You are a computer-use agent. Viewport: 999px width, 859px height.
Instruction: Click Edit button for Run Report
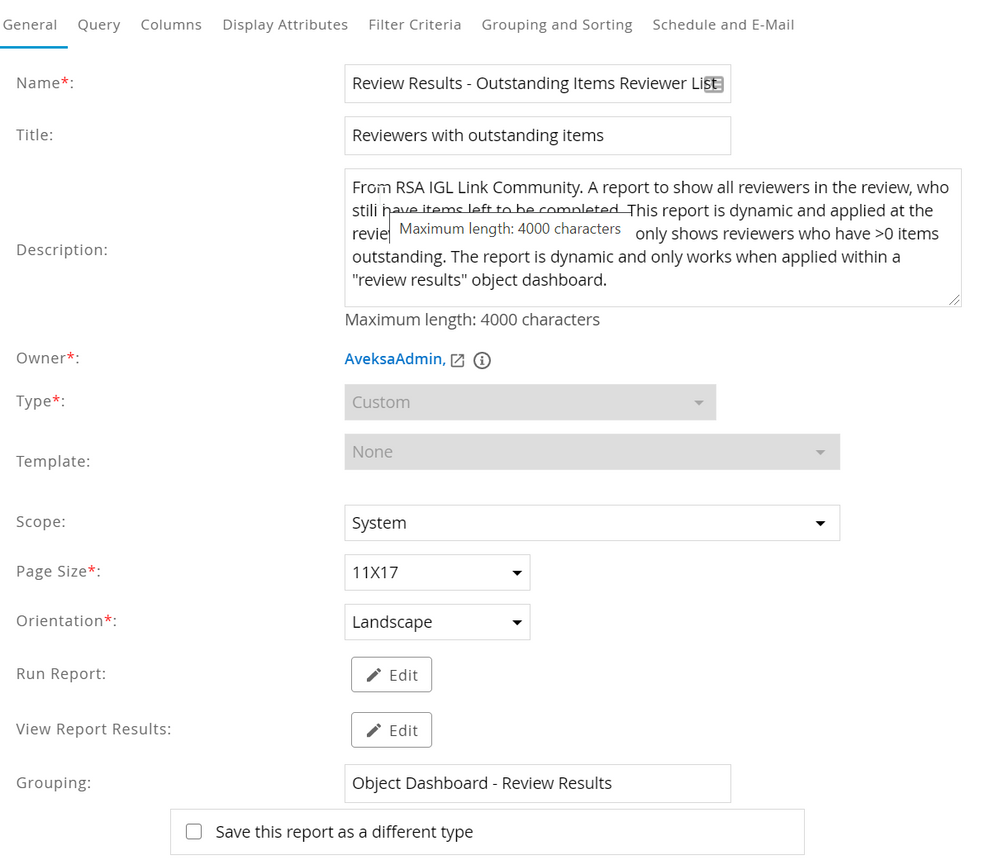[391, 675]
